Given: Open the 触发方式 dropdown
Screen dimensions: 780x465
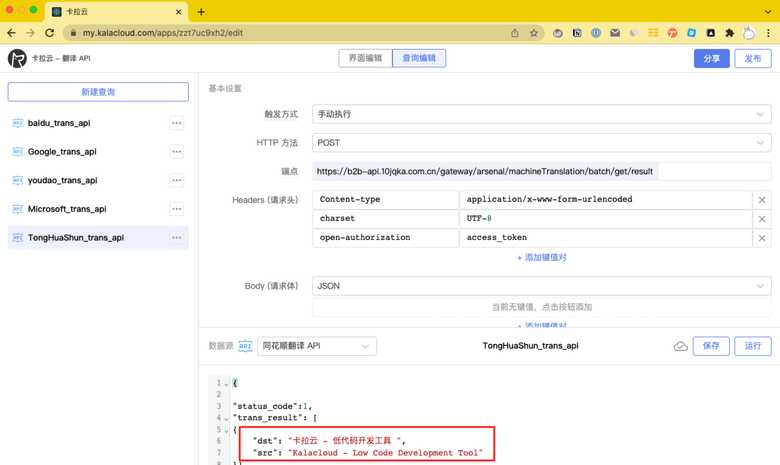Looking at the screenshot, I should pos(542,114).
